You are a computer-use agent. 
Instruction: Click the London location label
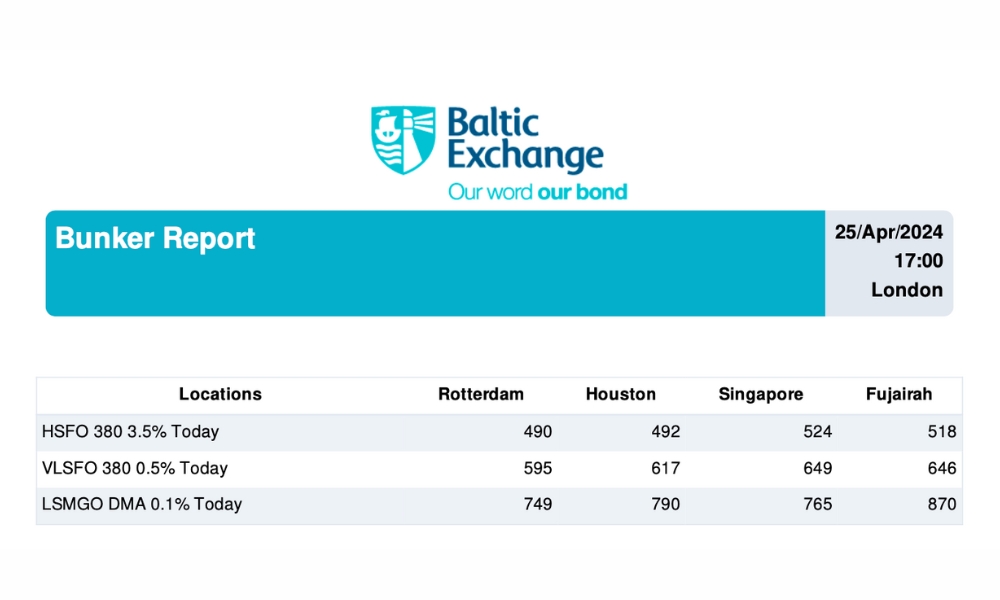click(906, 290)
